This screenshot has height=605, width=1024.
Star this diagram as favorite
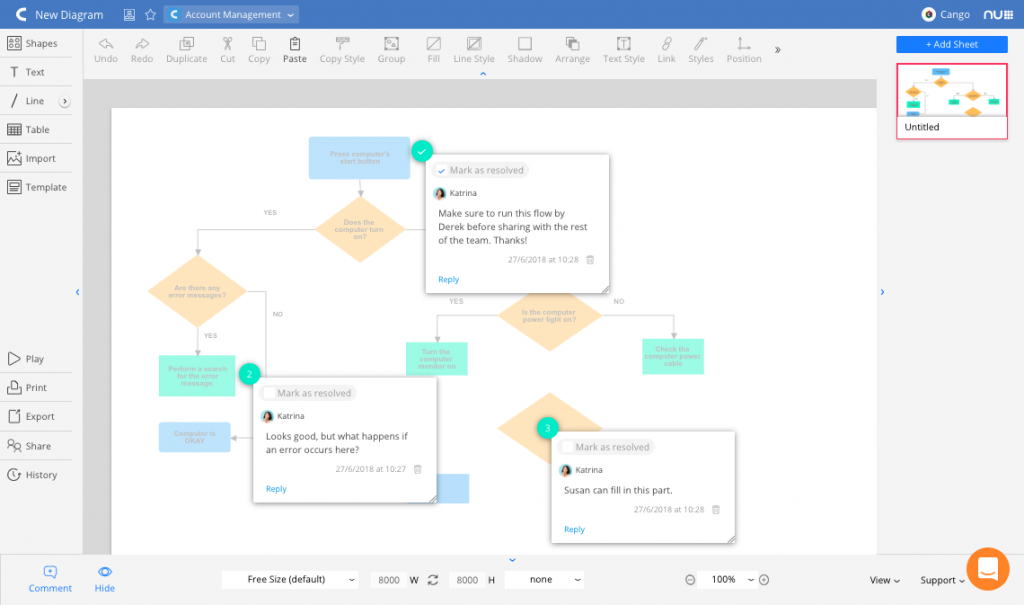click(x=150, y=15)
